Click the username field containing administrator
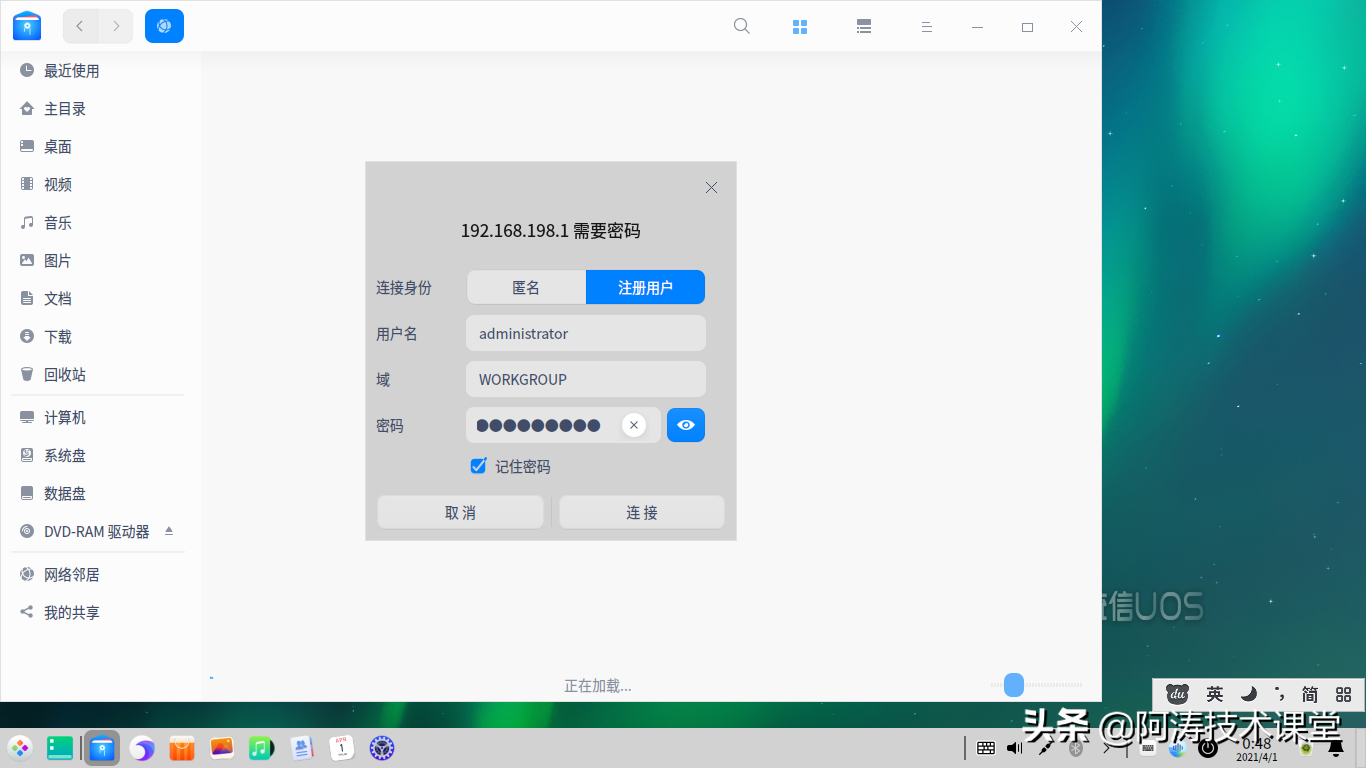 (586, 333)
